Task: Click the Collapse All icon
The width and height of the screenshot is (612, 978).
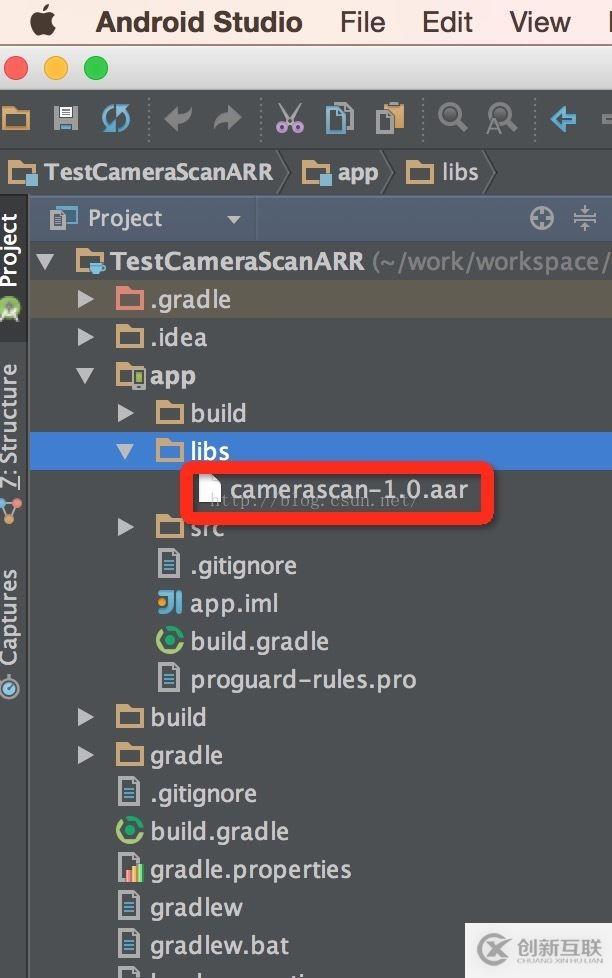Action: click(585, 218)
